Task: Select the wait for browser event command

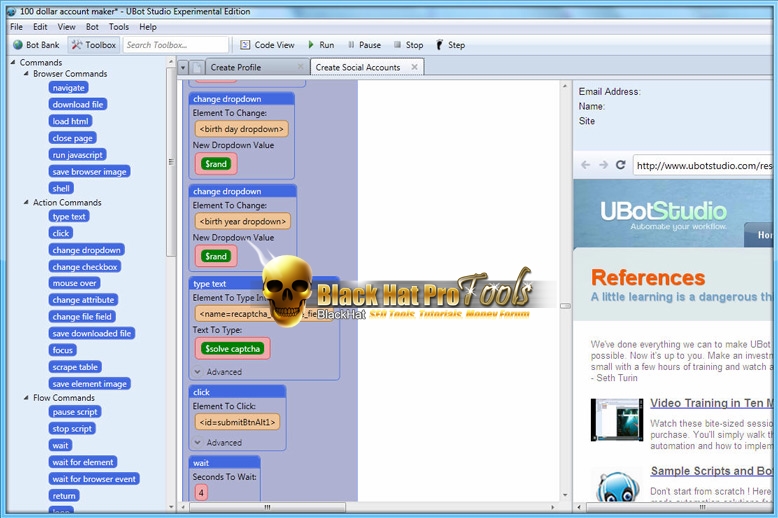Action: (x=94, y=479)
